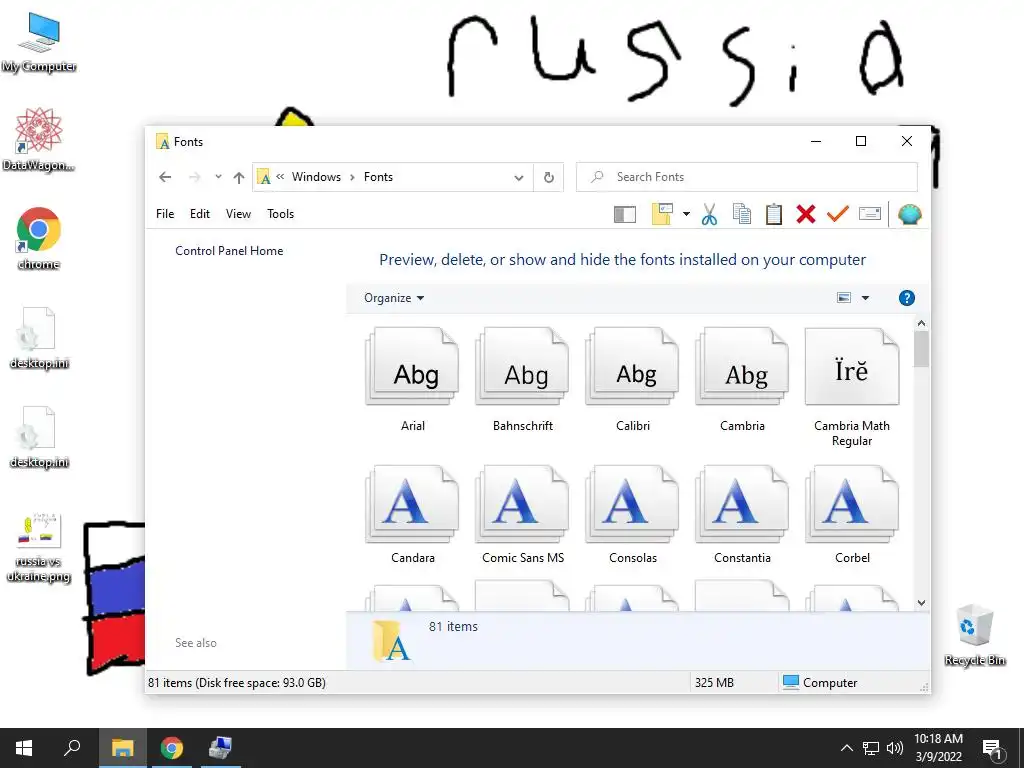This screenshot has height=768, width=1024.
Task: Click the shell globe toolbar icon
Action: click(x=910, y=214)
